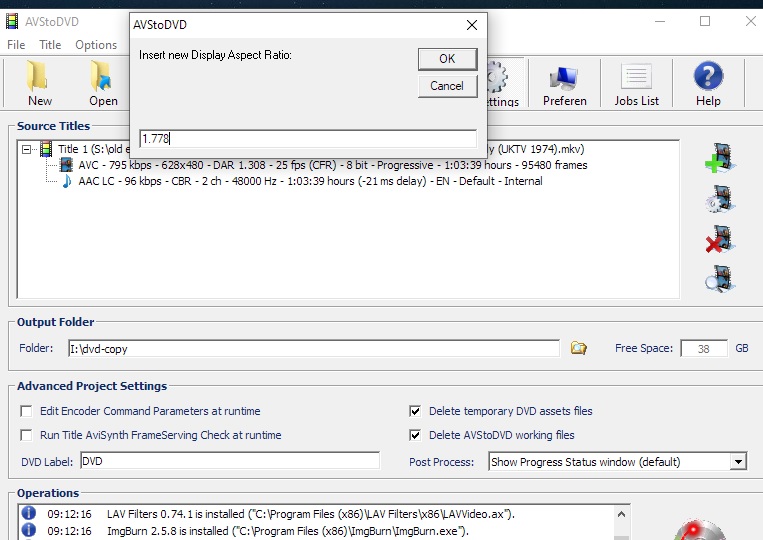
Task: Select the Title 1 row in Source Titles
Action: [x=321, y=149]
